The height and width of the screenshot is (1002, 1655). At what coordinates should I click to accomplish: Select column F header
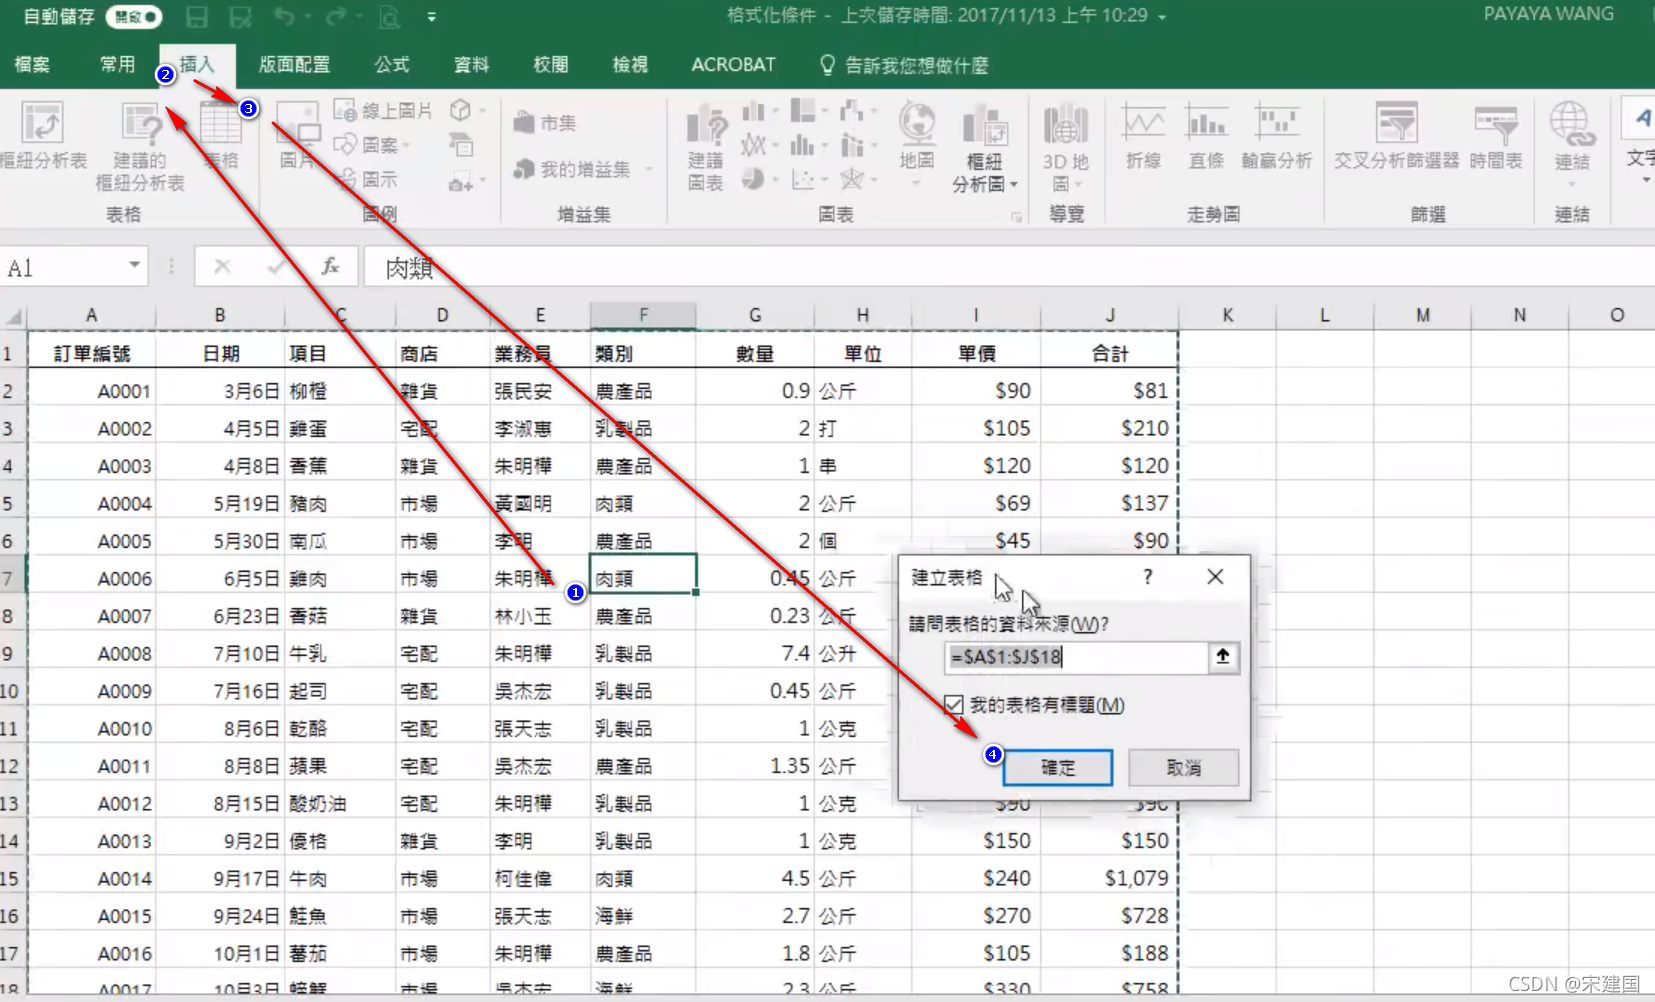tap(643, 315)
